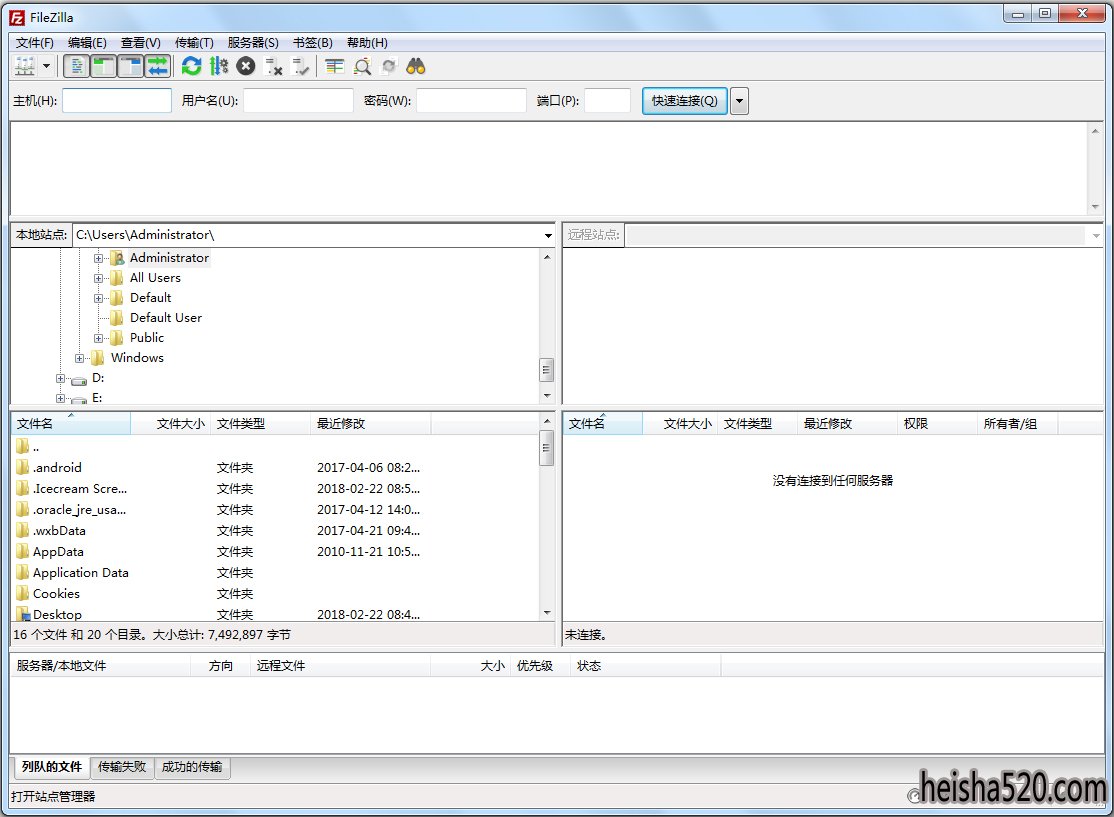The width and height of the screenshot is (1114, 817).
Task: Toggle transfer queue display
Action: coord(158,67)
